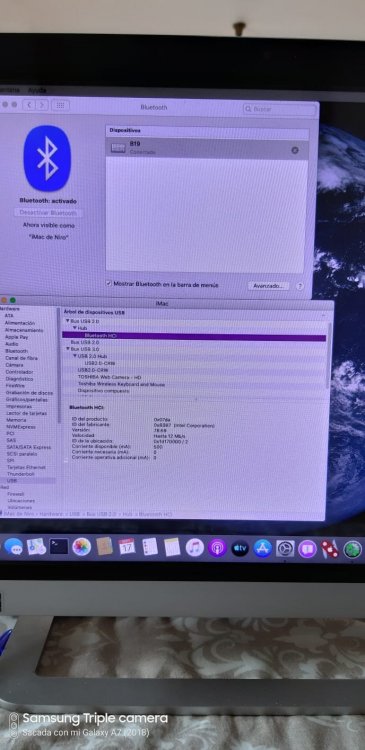Screen dimensions: 365x750
Task: Select TOSHIBA Web Camera - HD row
Action: coord(194,377)
